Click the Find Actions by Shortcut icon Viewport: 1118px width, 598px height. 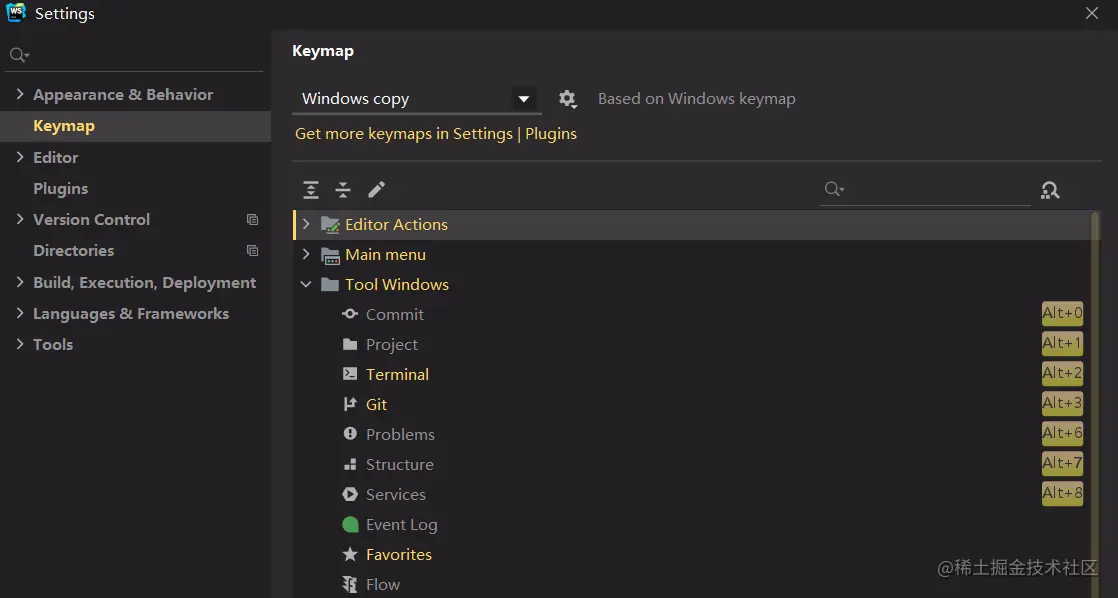click(1050, 190)
